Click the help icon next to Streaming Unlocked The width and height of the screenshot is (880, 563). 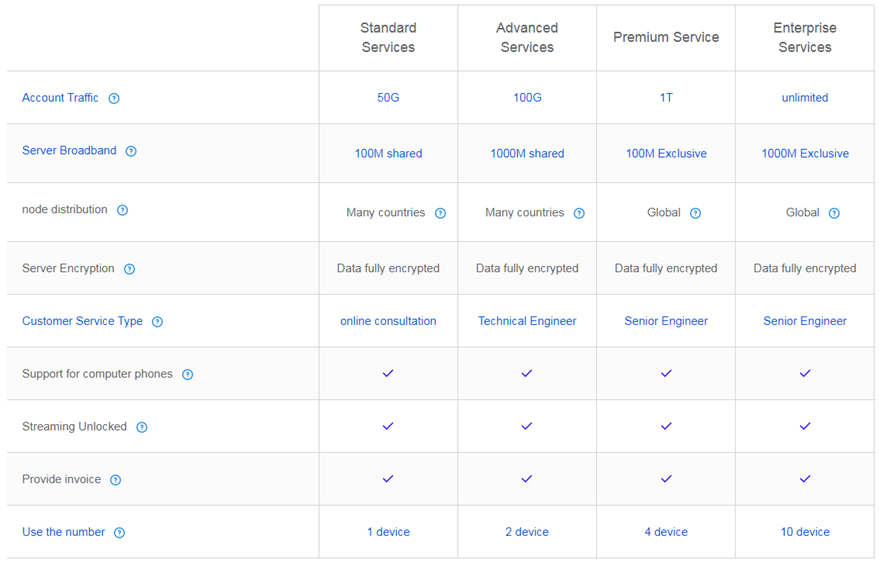coord(142,427)
